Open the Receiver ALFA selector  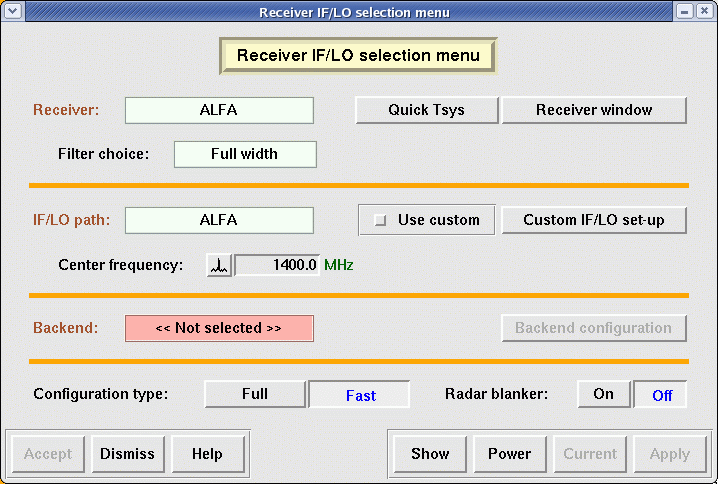219,110
